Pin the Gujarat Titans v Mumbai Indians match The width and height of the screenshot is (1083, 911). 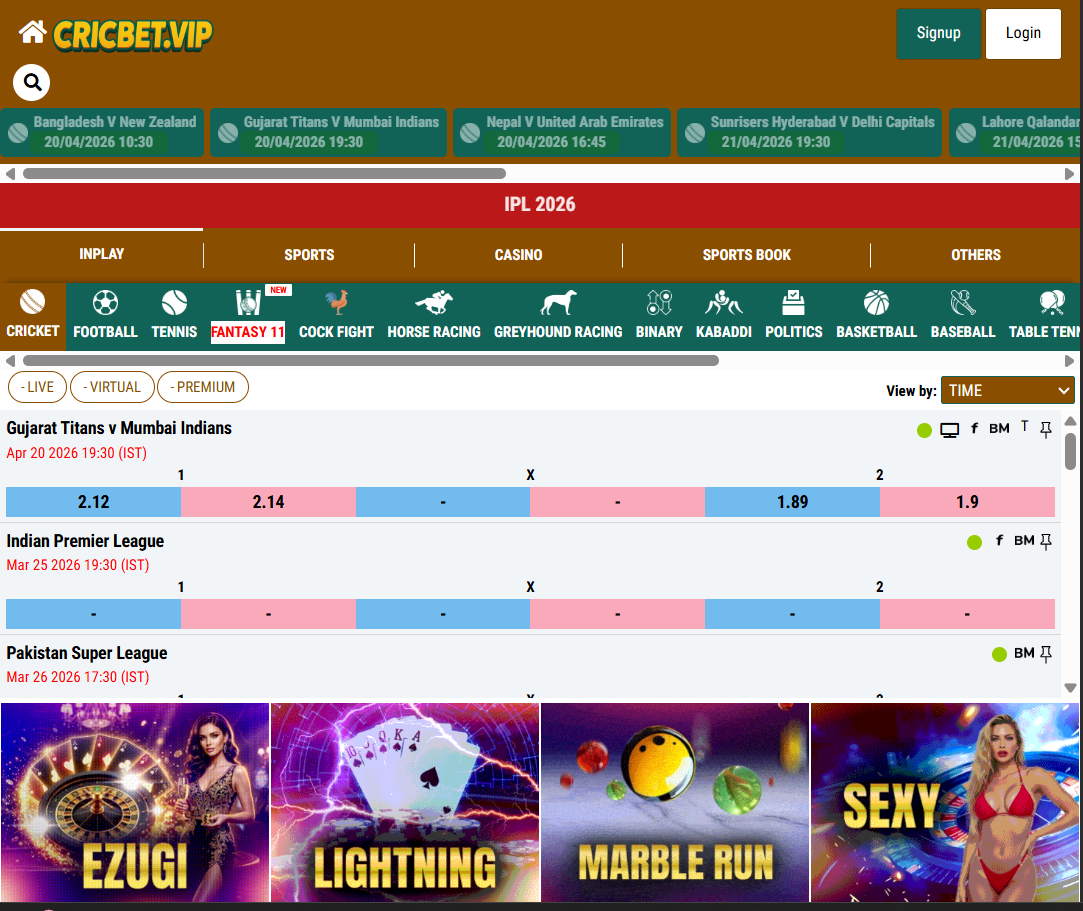pos(1046,430)
